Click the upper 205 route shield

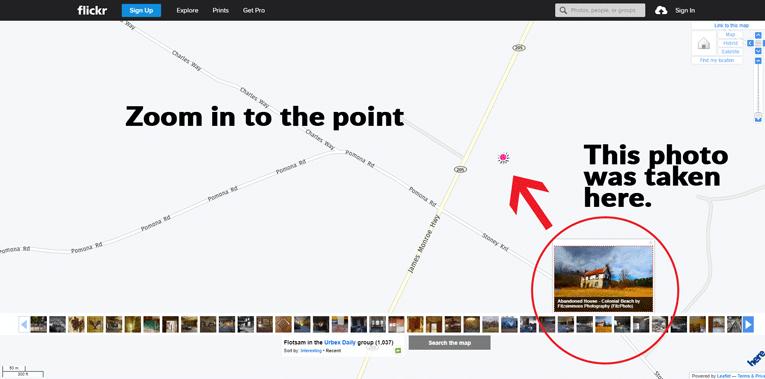pos(519,47)
